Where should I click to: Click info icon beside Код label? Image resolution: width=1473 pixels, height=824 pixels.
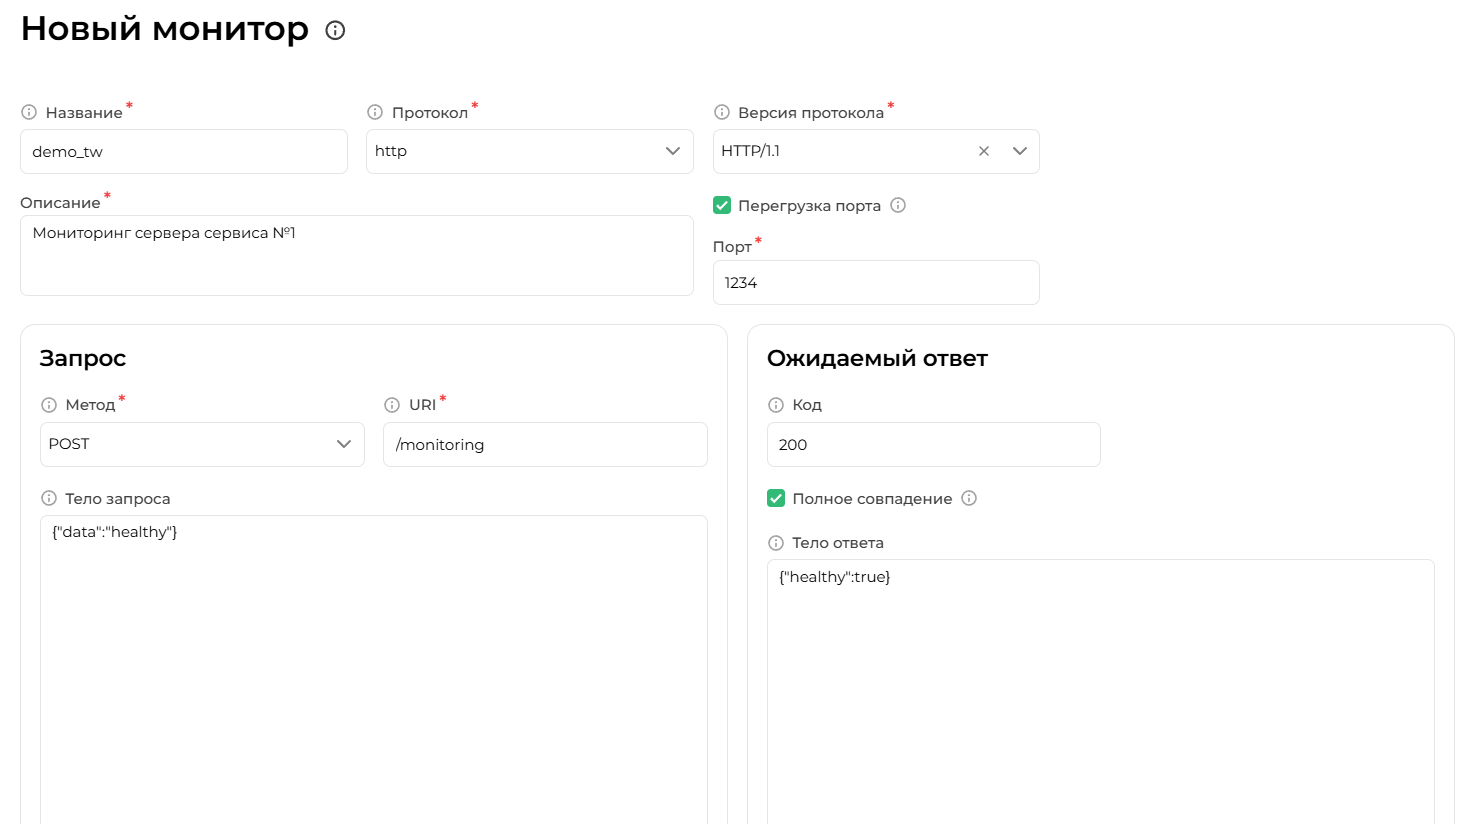tap(775, 405)
